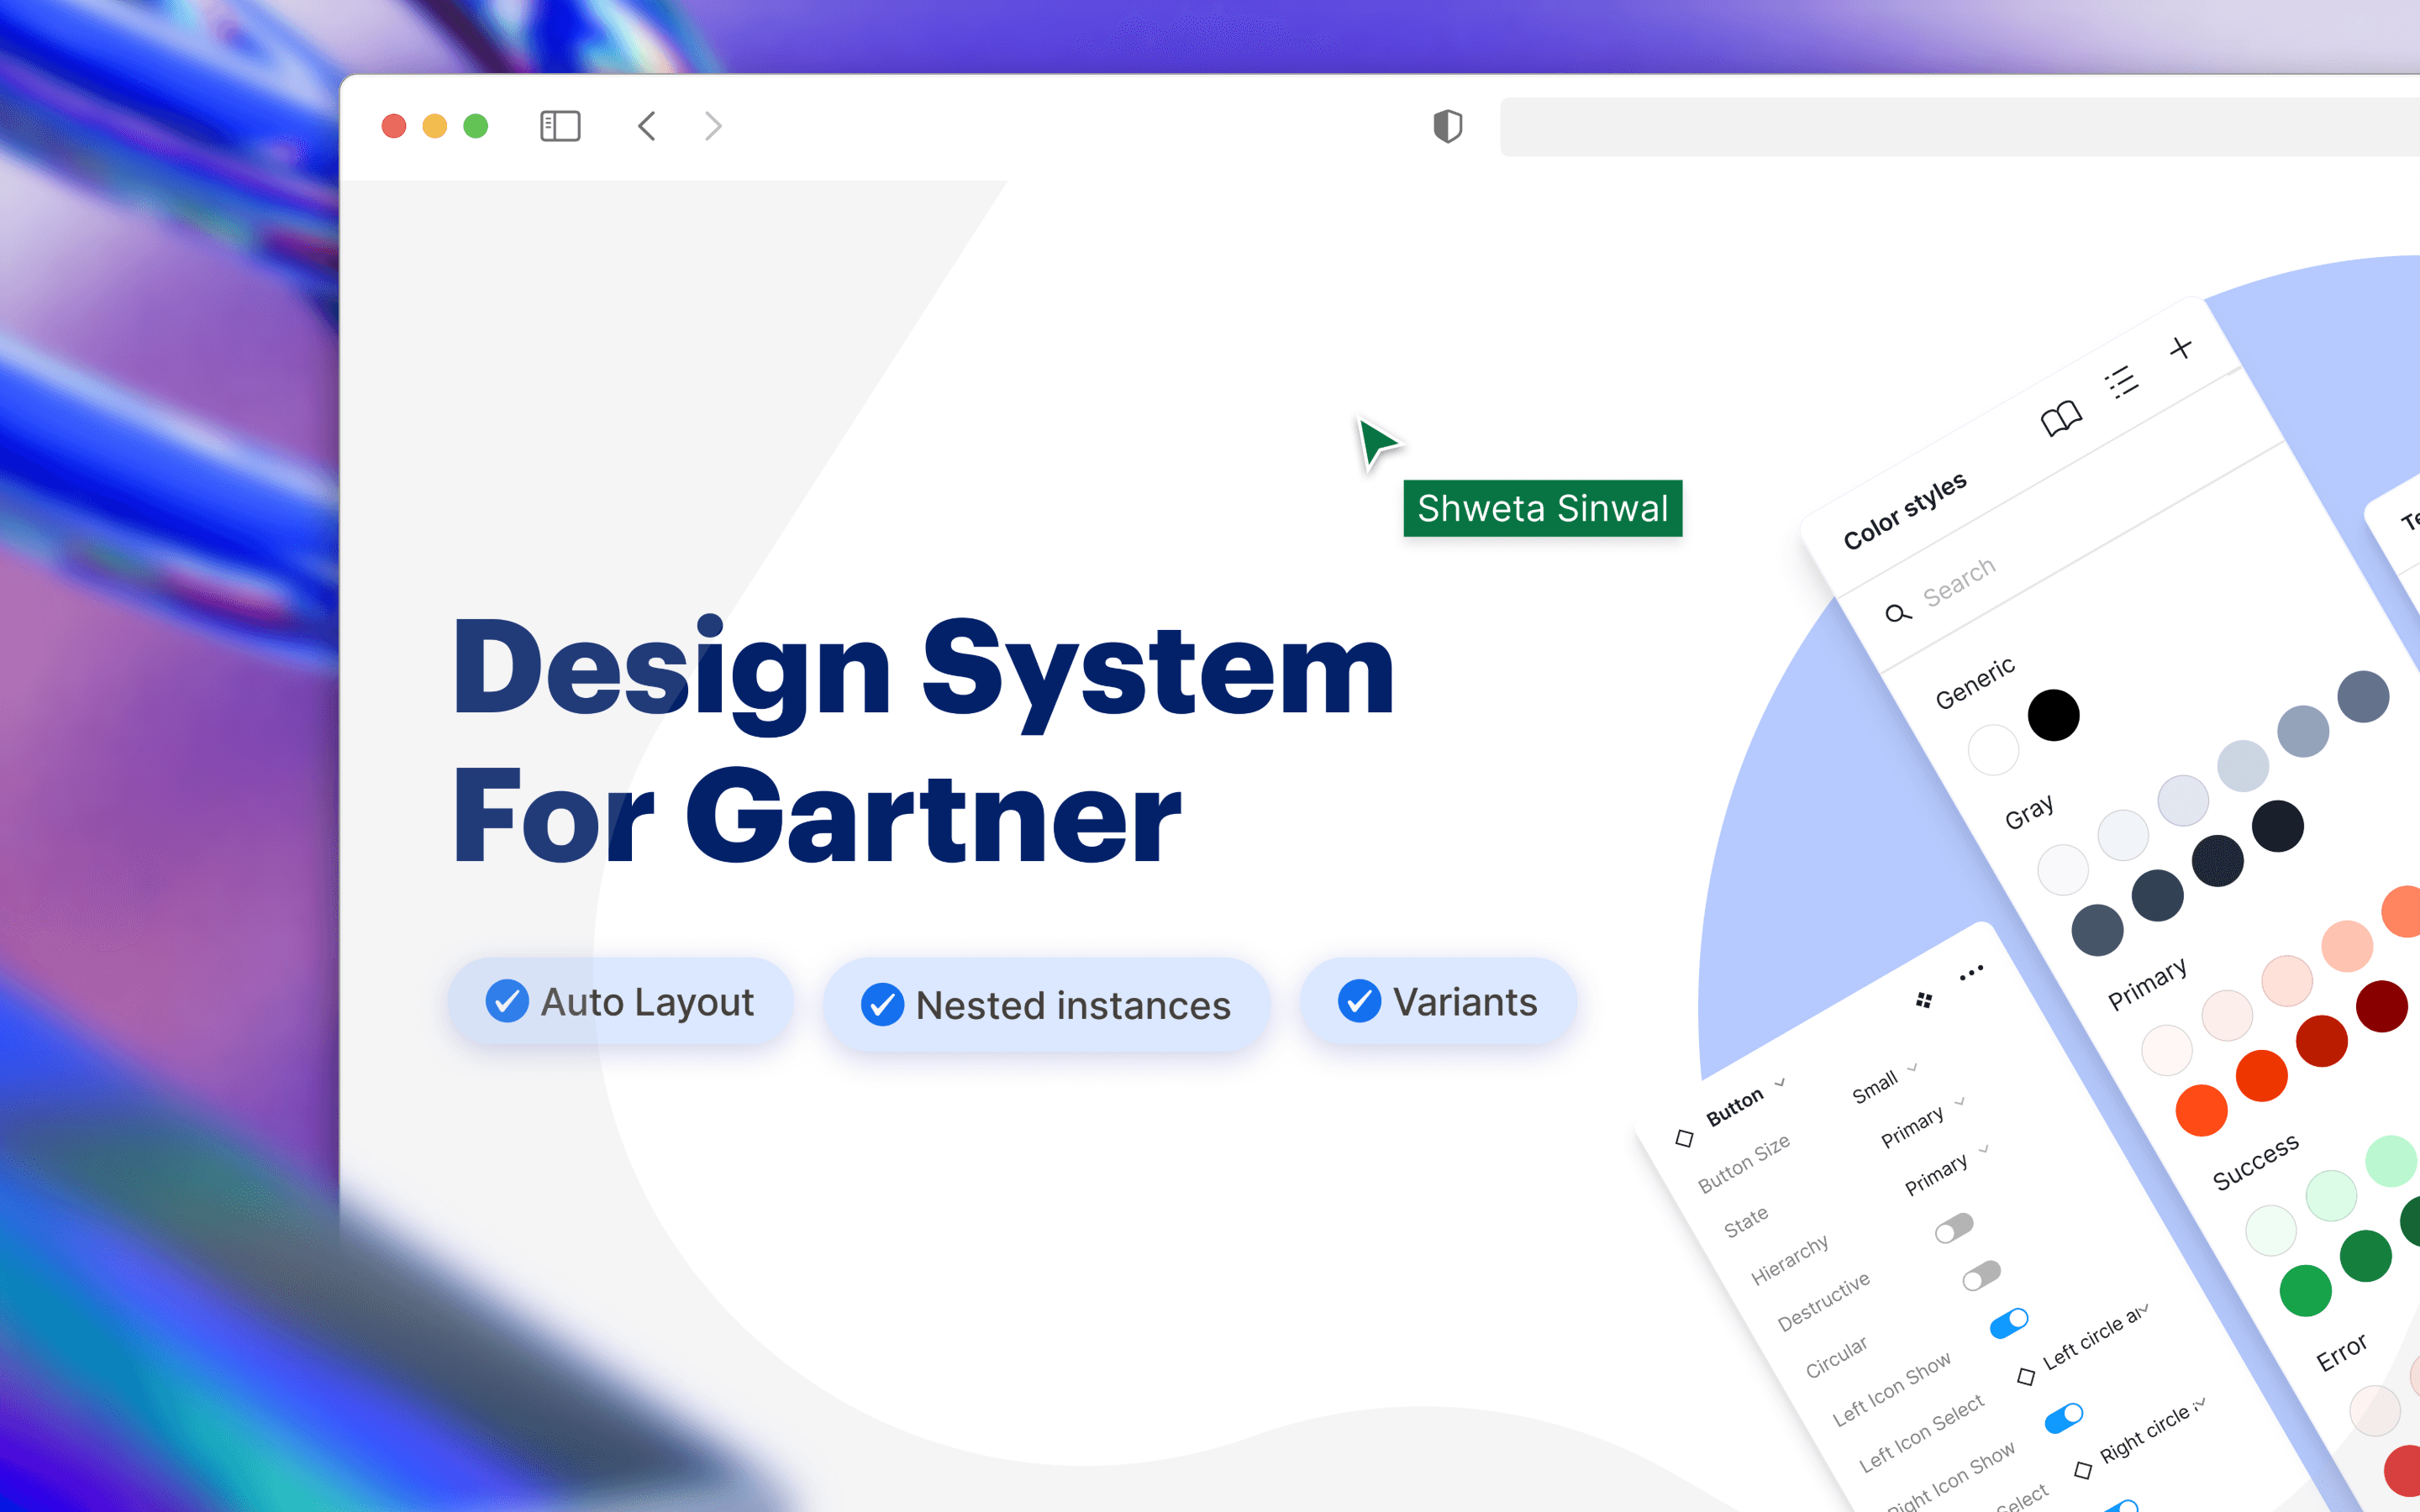This screenshot has height=1512, width=2420.
Task: Select the black swatch under Generic
Action: [x=2053, y=715]
